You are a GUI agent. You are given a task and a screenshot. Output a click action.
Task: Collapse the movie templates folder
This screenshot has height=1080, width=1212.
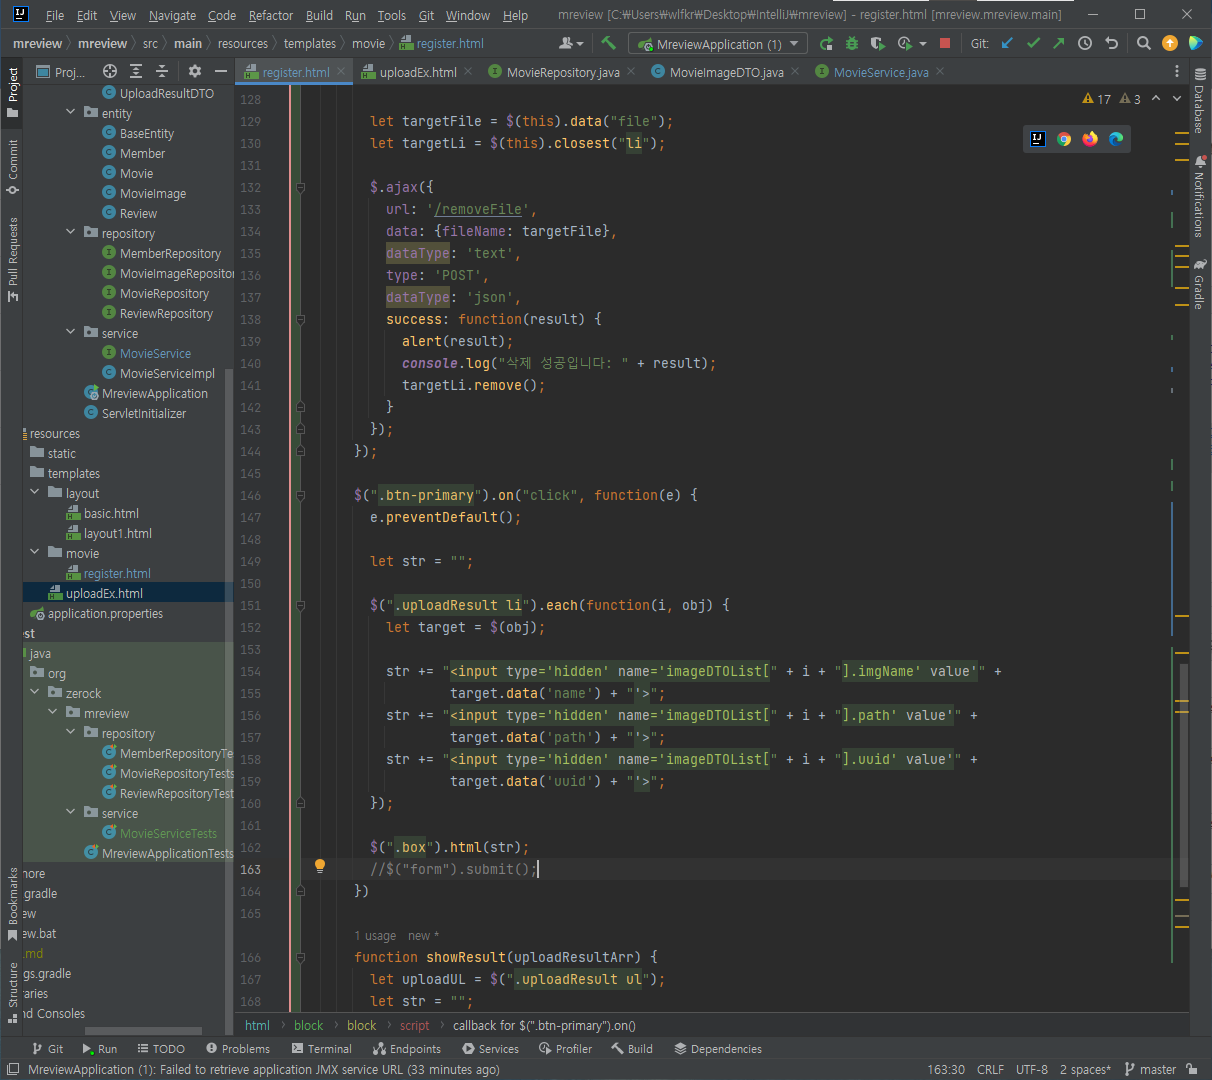[35, 553]
